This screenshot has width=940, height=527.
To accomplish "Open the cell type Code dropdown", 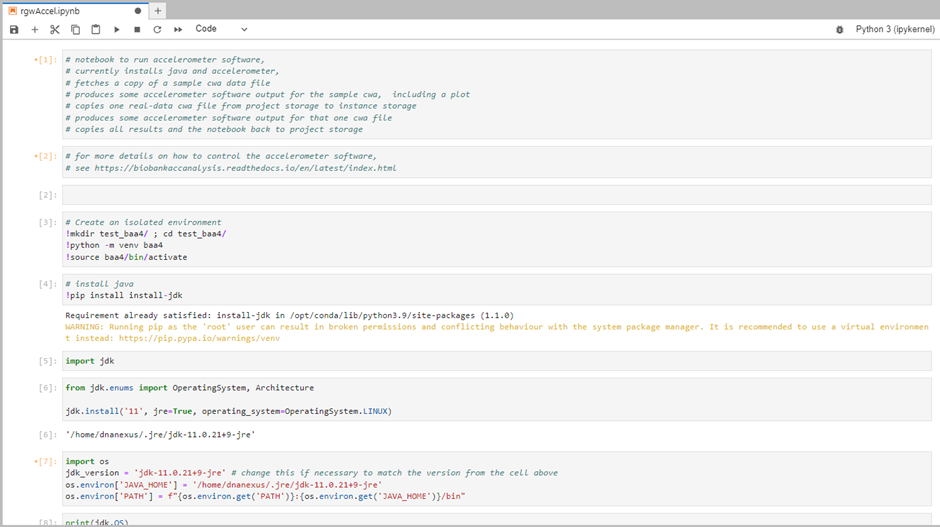I will (x=221, y=29).
